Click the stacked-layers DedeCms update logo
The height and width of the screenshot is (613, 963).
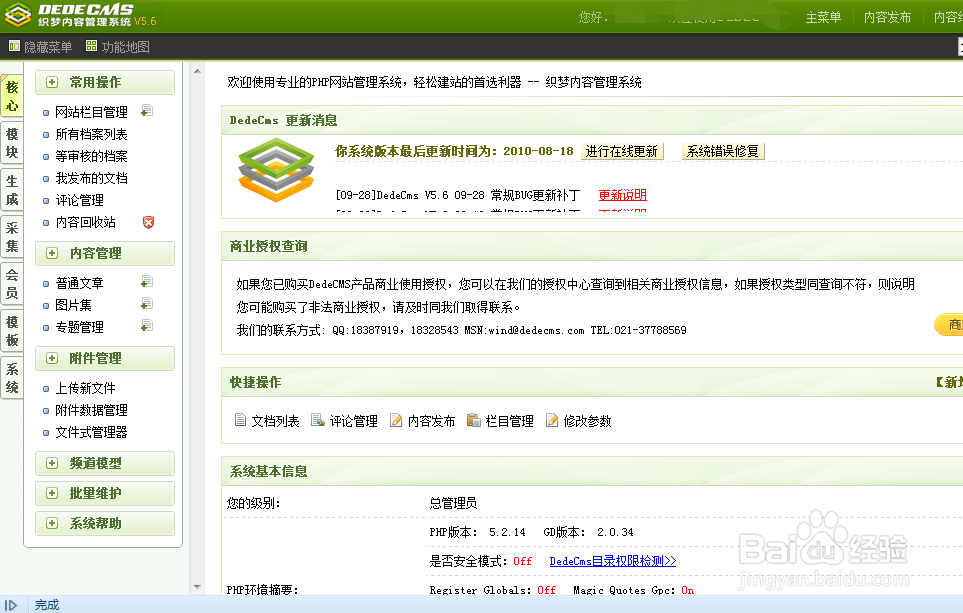point(276,170)
